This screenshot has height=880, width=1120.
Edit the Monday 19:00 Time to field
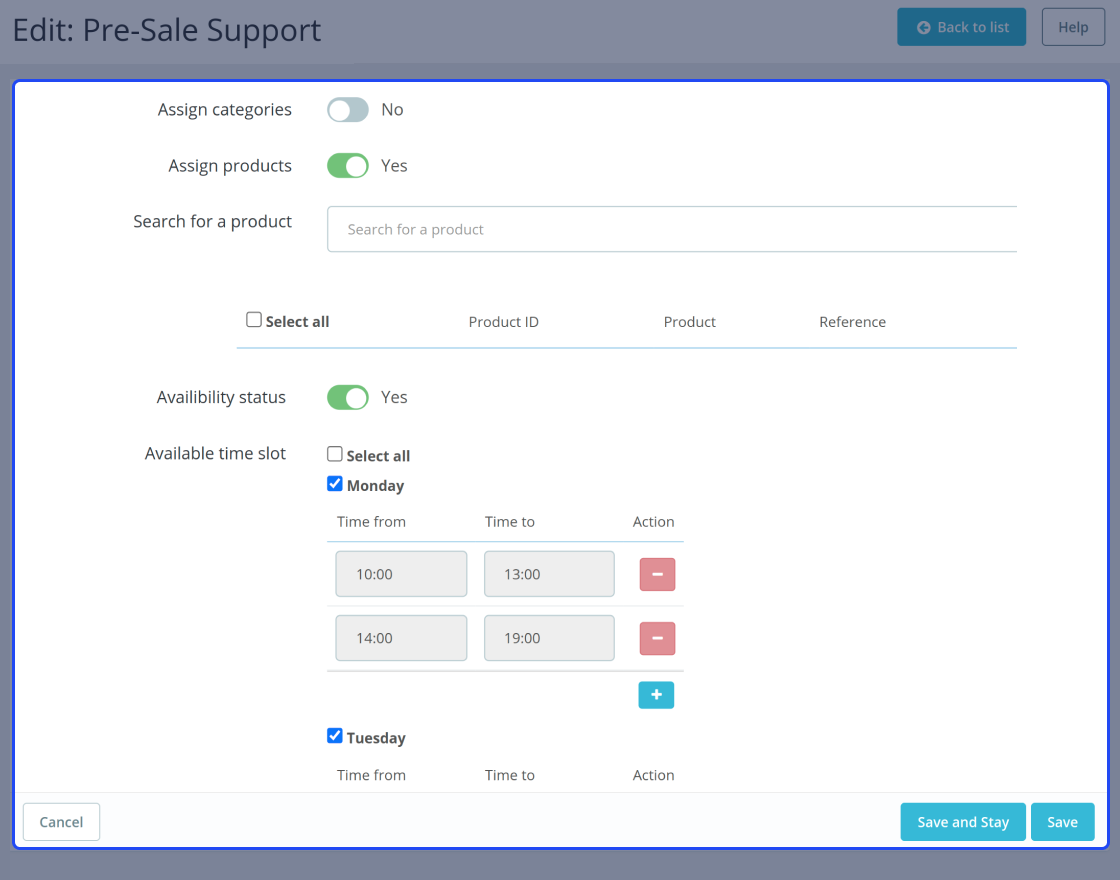(549, 639)
